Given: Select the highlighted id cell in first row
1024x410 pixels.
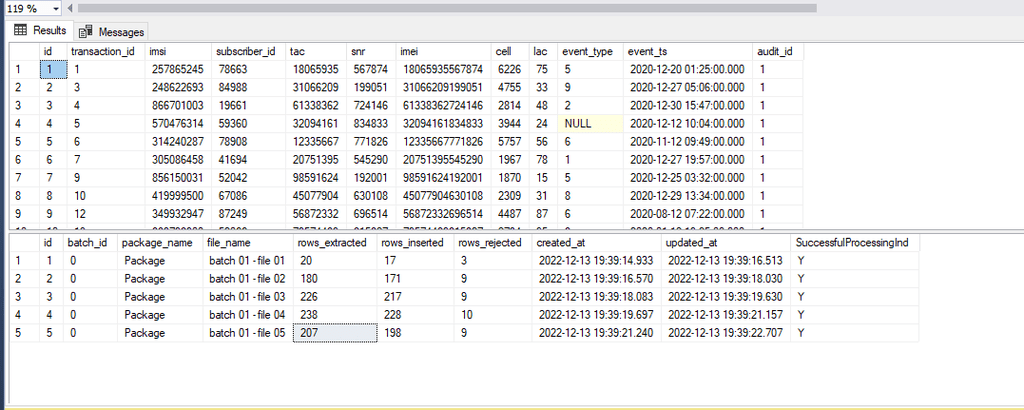Looking at the screenshot, I should [54, 69].
